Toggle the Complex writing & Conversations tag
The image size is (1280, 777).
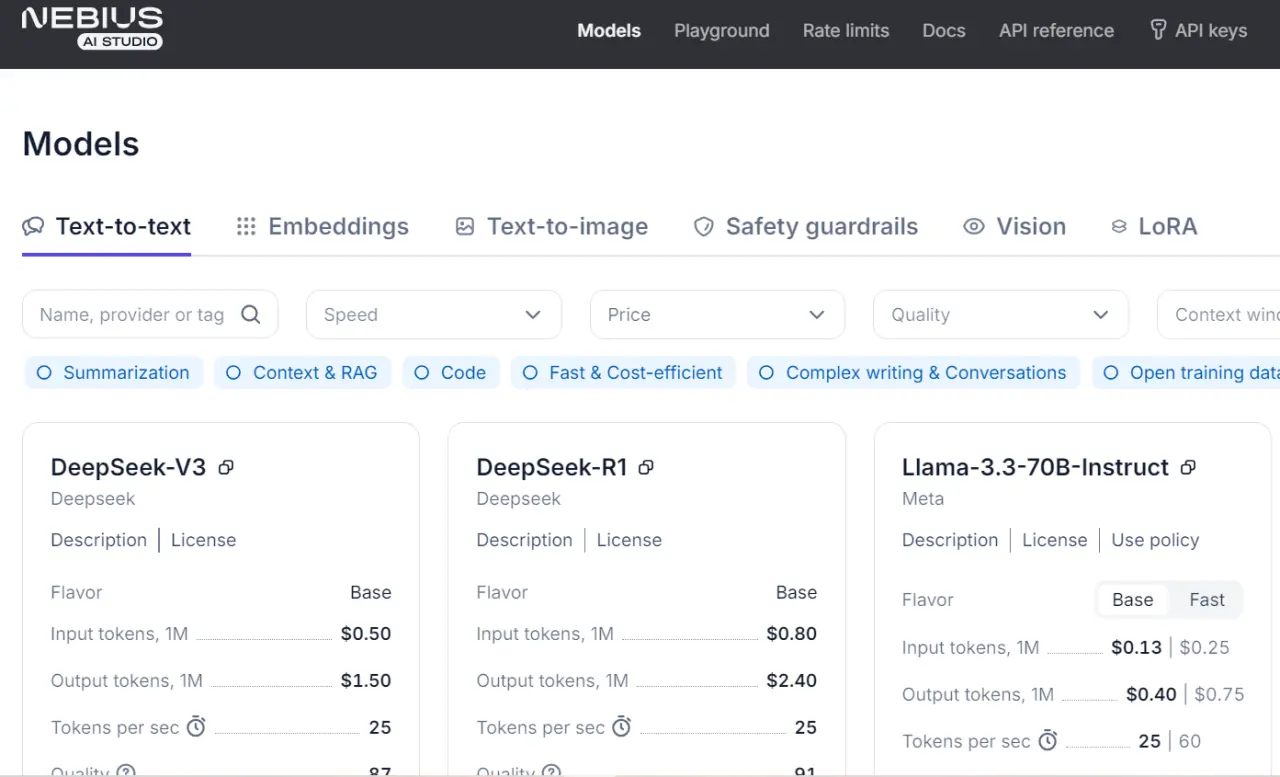913,373
